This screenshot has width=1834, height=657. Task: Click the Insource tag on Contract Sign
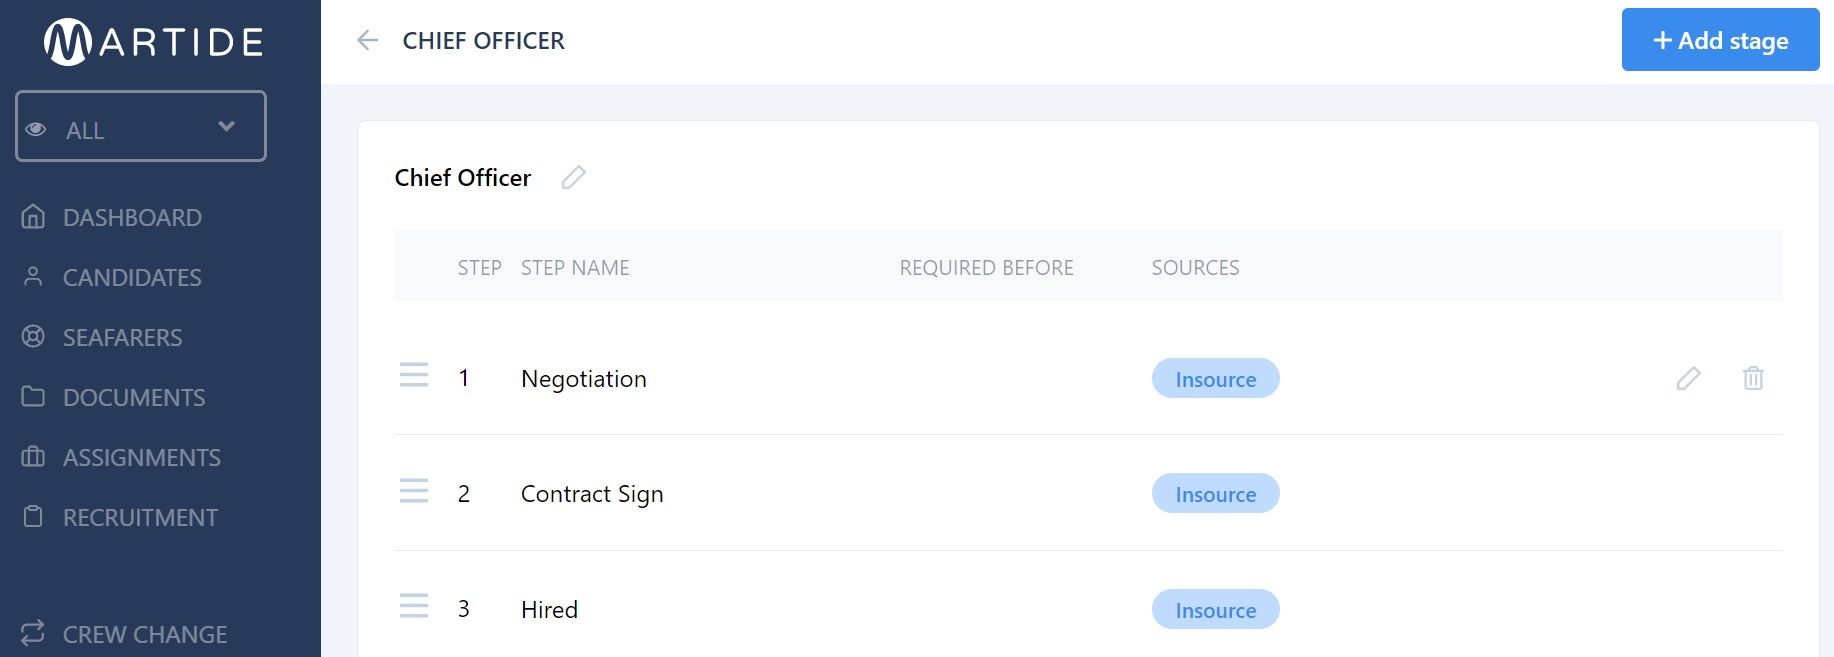point(1215,494)
